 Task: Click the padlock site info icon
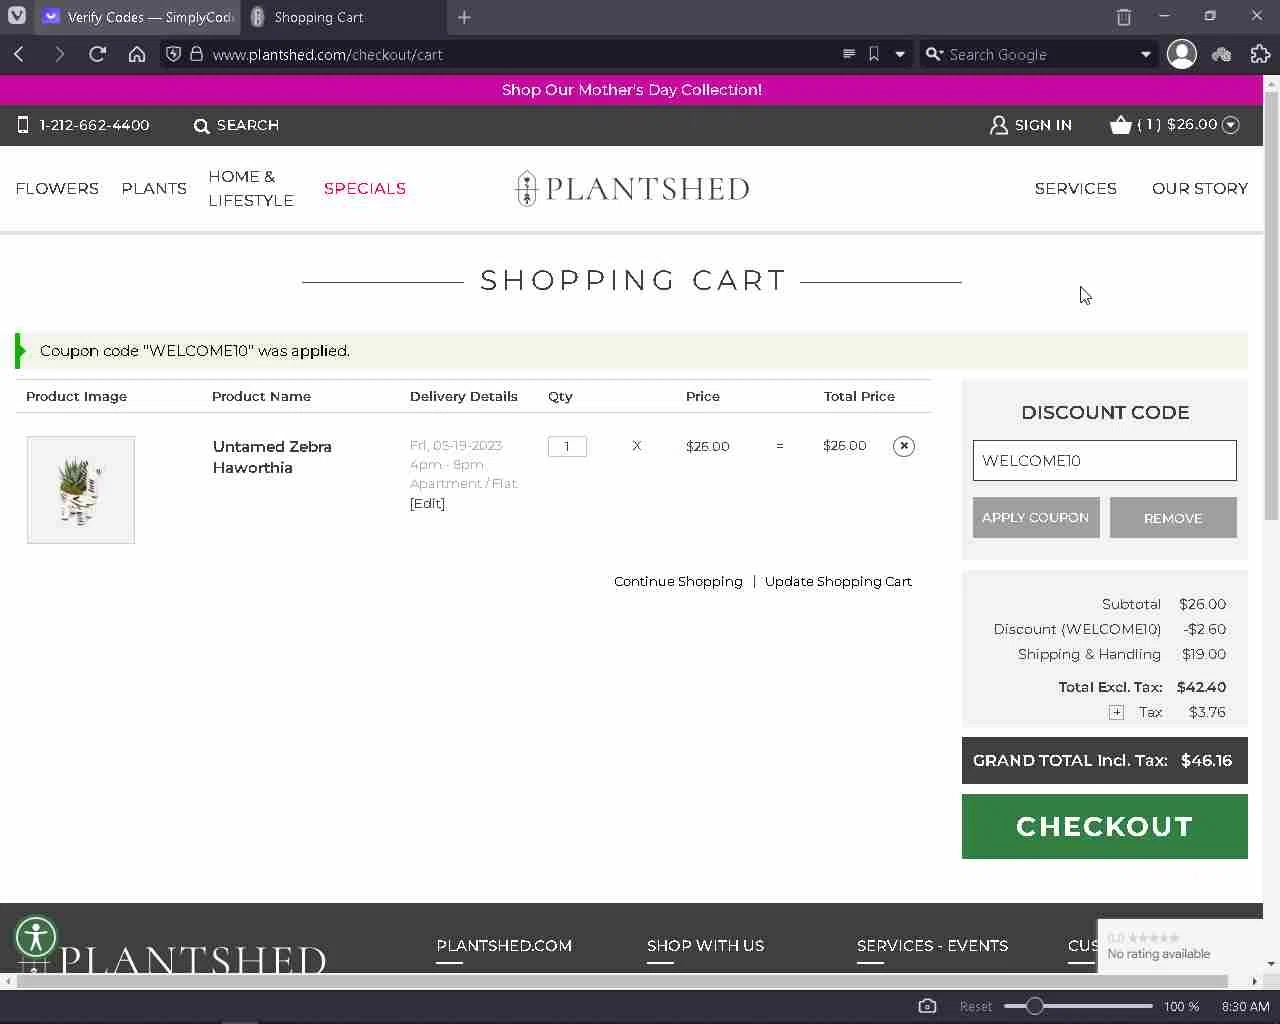click(x=196, y=54)
